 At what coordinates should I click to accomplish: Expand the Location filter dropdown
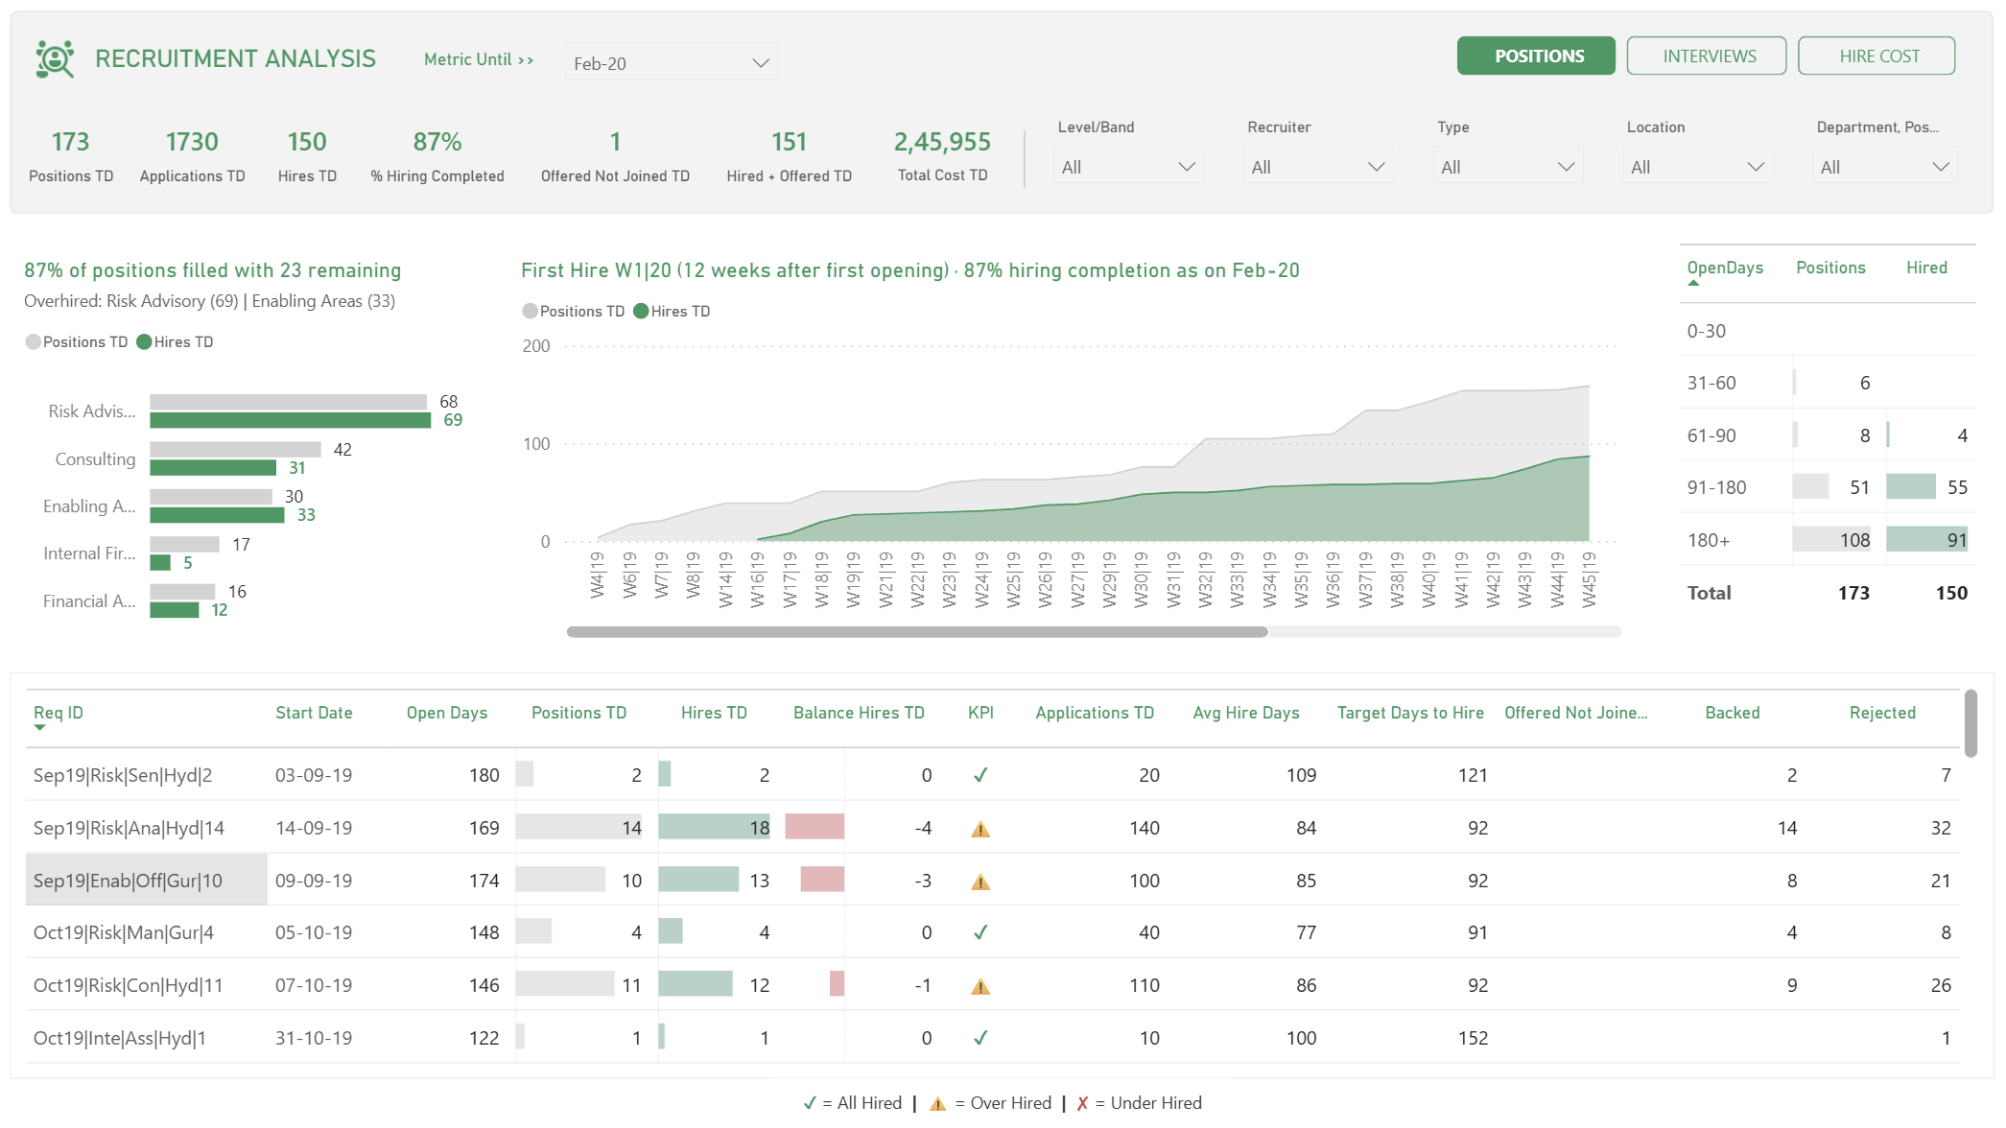tap(1697, 167)
